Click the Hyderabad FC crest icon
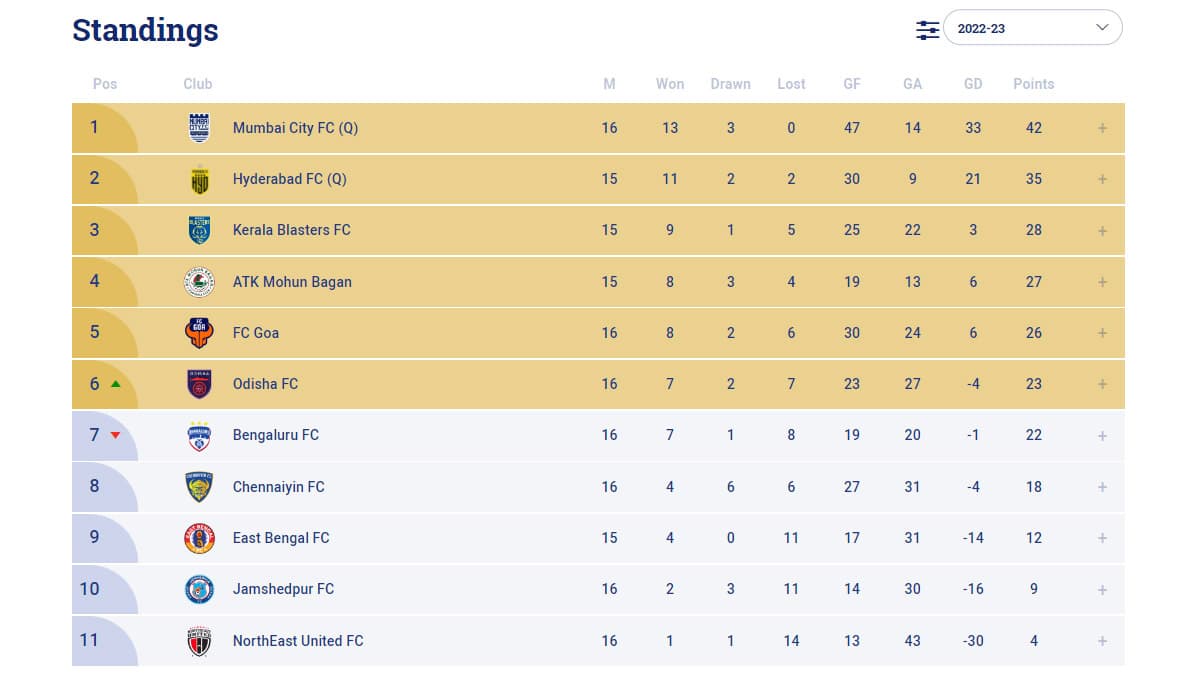Viewport: 1200px width, 675px height. click(x=200, y=179)
